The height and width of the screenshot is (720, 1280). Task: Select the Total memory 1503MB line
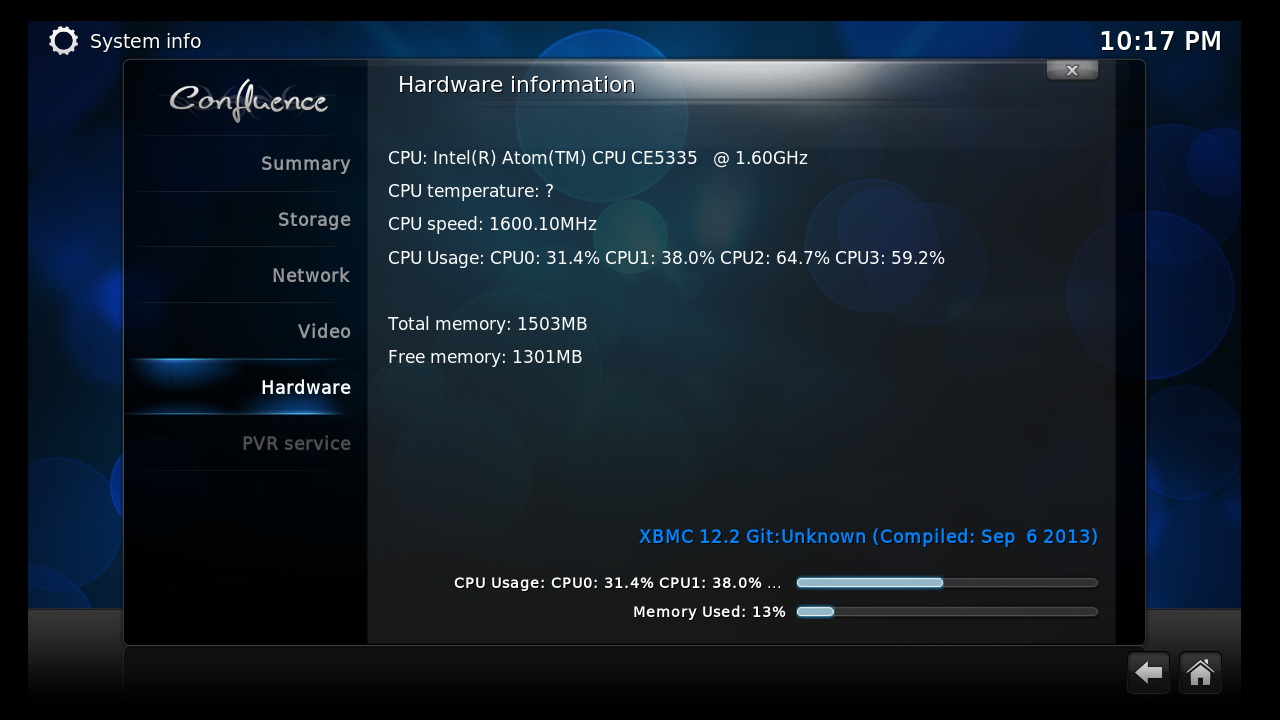(488, 324)
